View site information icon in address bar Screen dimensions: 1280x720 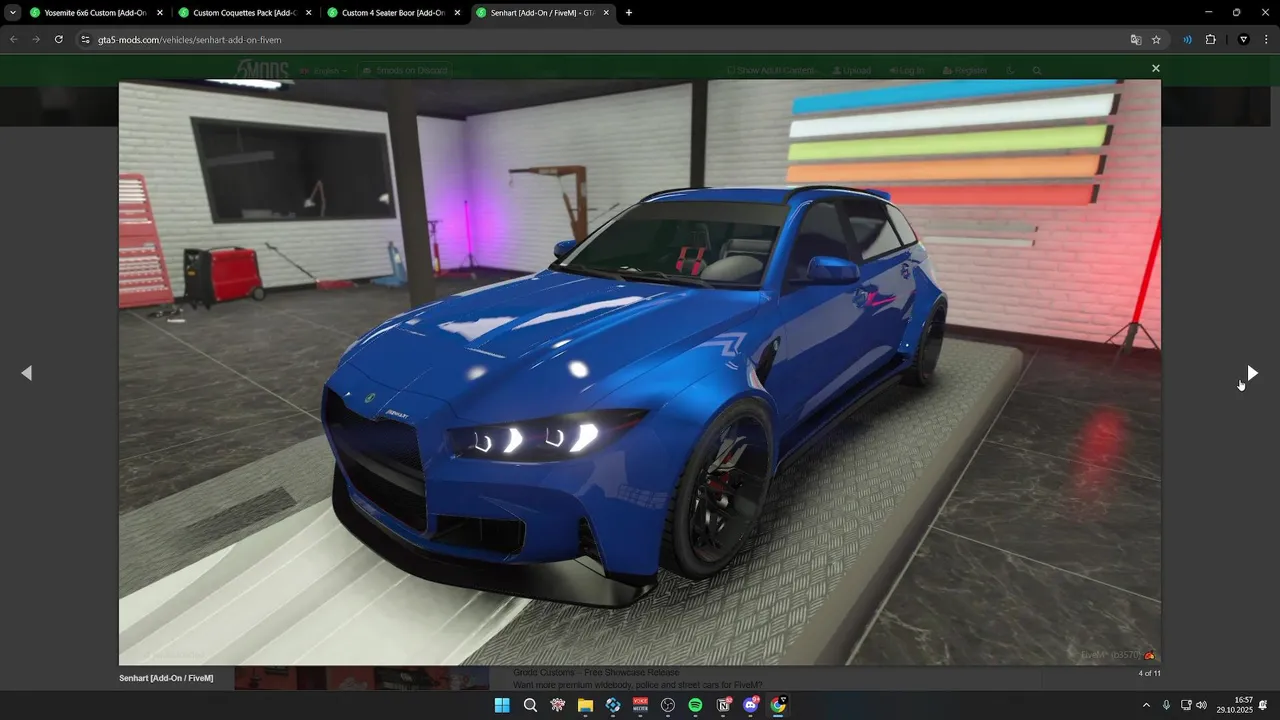click(x=86, y=40)
